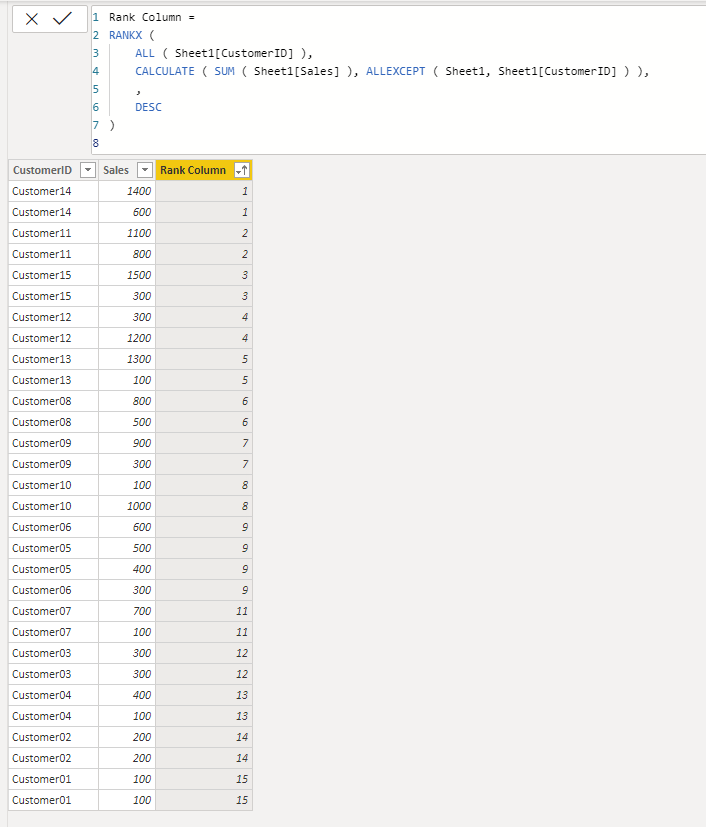706x827 pixels.
Task: Open the Sales column filter dropdown
Action: [144, 170]
